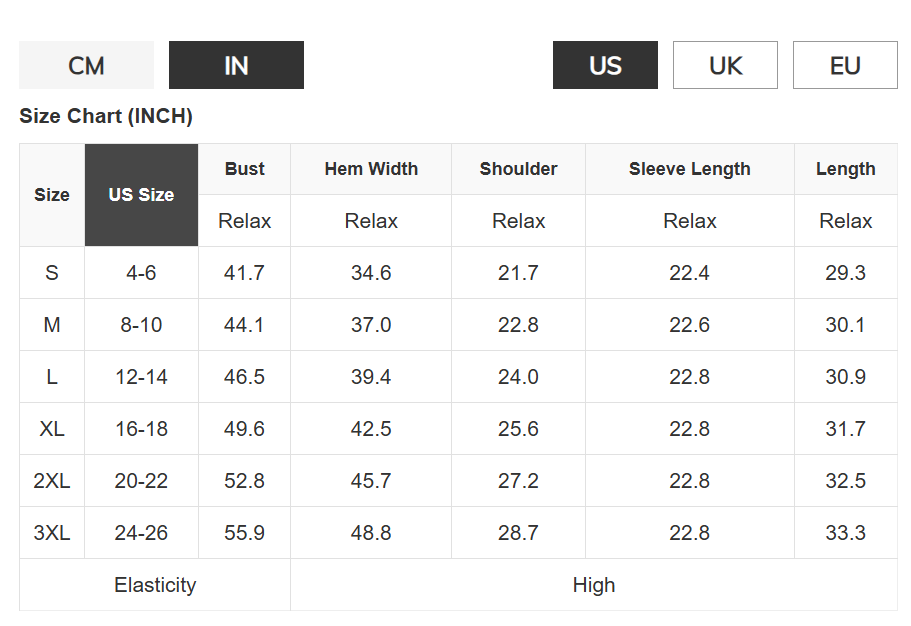Select the IN unit toggle
The width and height of the screenshot is (911, 626).
tap(236, 65)
